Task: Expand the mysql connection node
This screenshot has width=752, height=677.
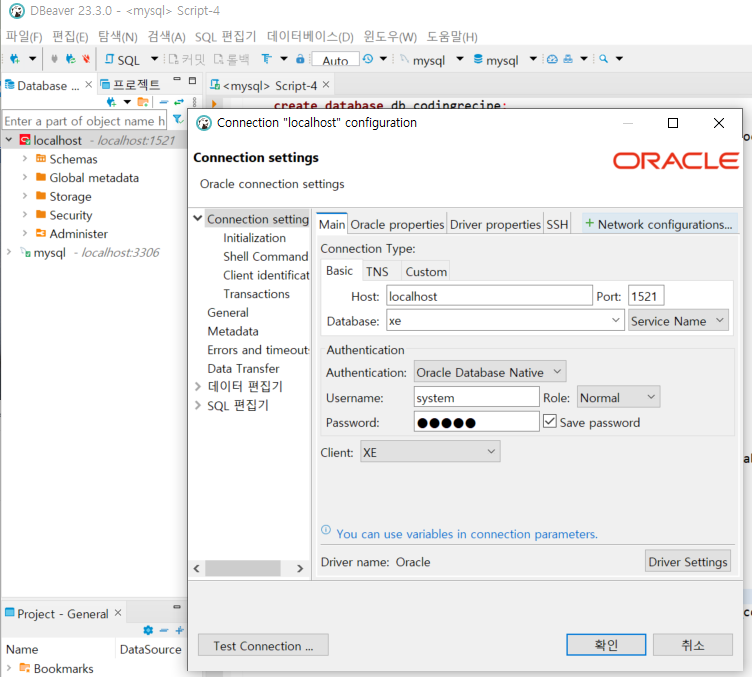Action: 9,252
